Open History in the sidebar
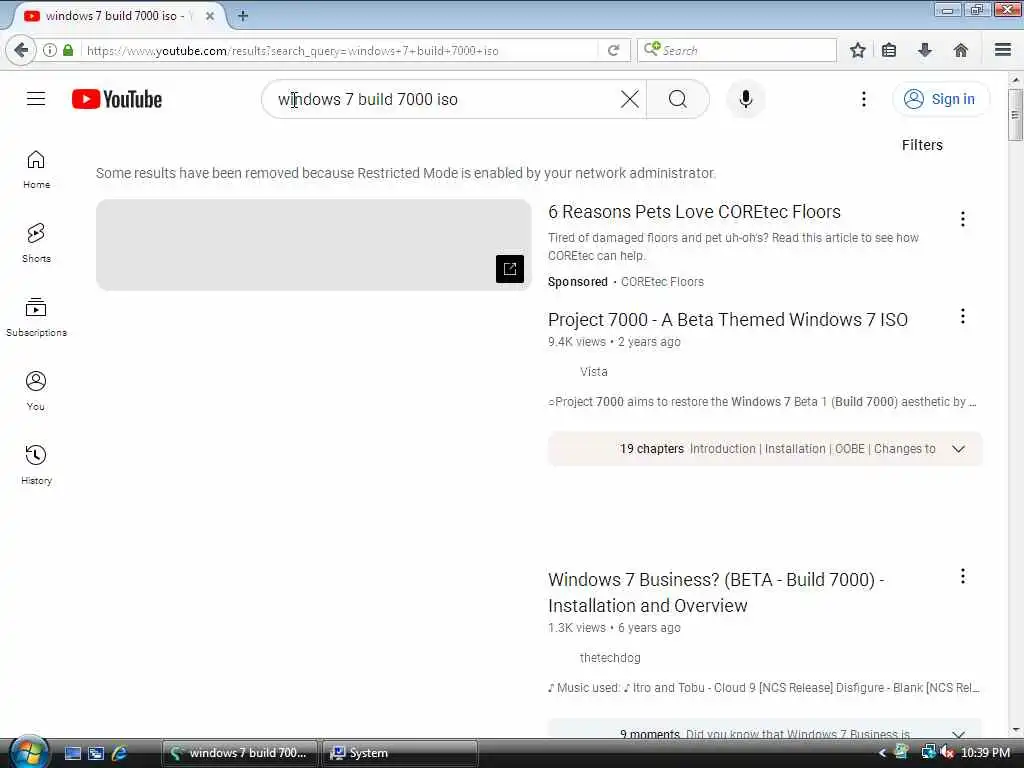 (x=36, y=465)
